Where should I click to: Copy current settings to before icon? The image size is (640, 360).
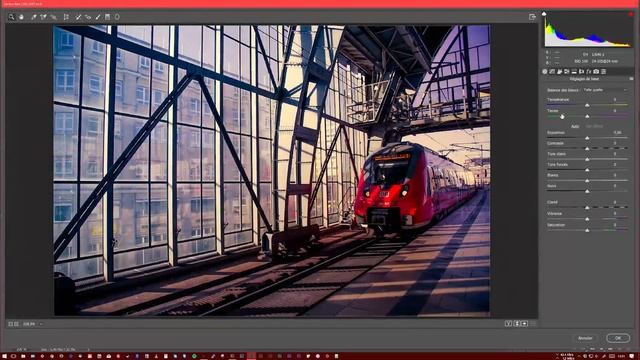(x=524, y=324)
